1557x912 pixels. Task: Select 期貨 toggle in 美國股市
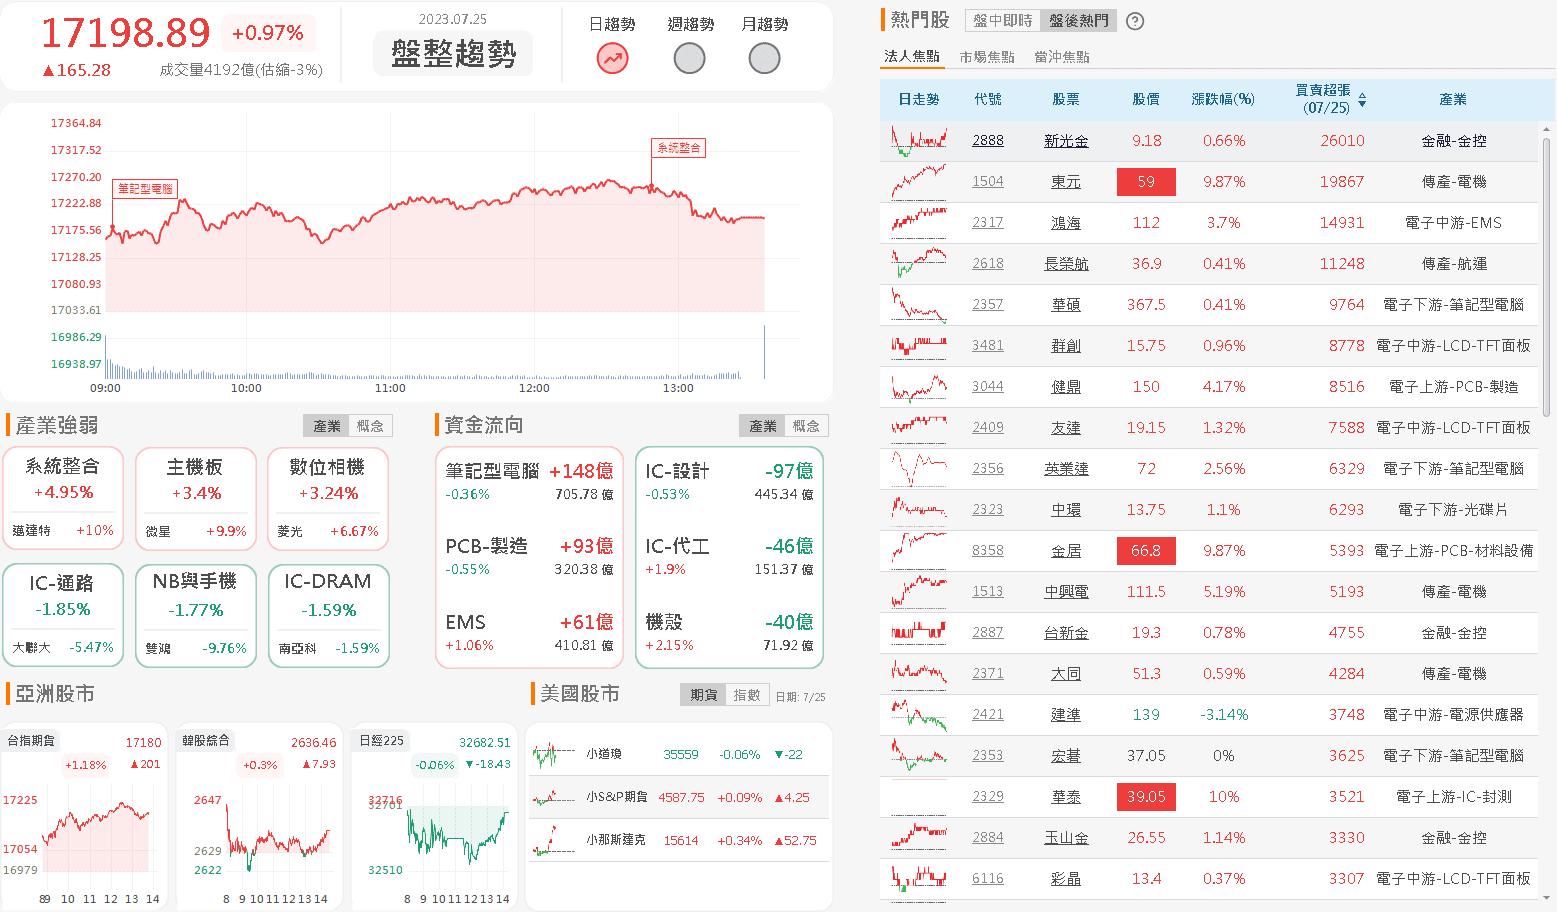(703, 695)
